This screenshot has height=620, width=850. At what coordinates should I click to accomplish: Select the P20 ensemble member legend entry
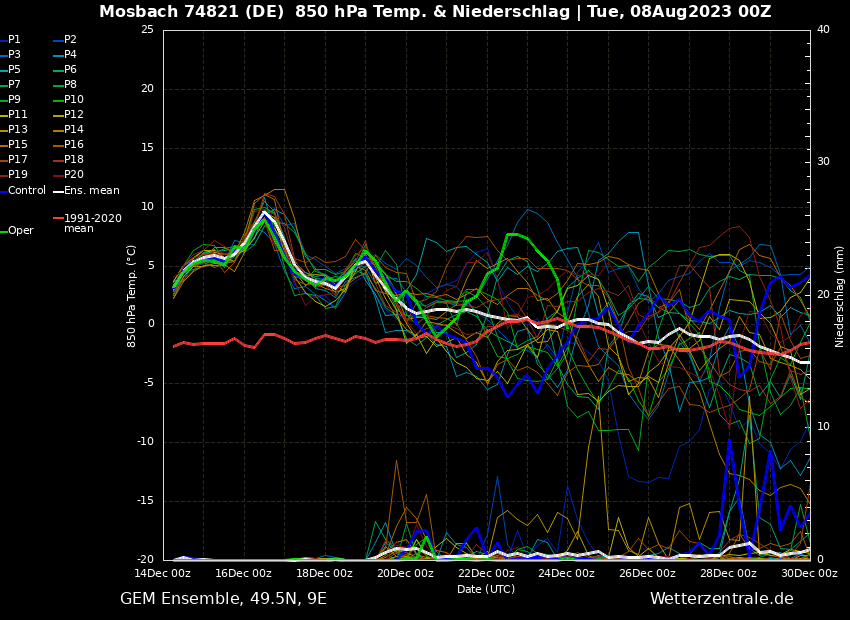click(x=74, y=175)
